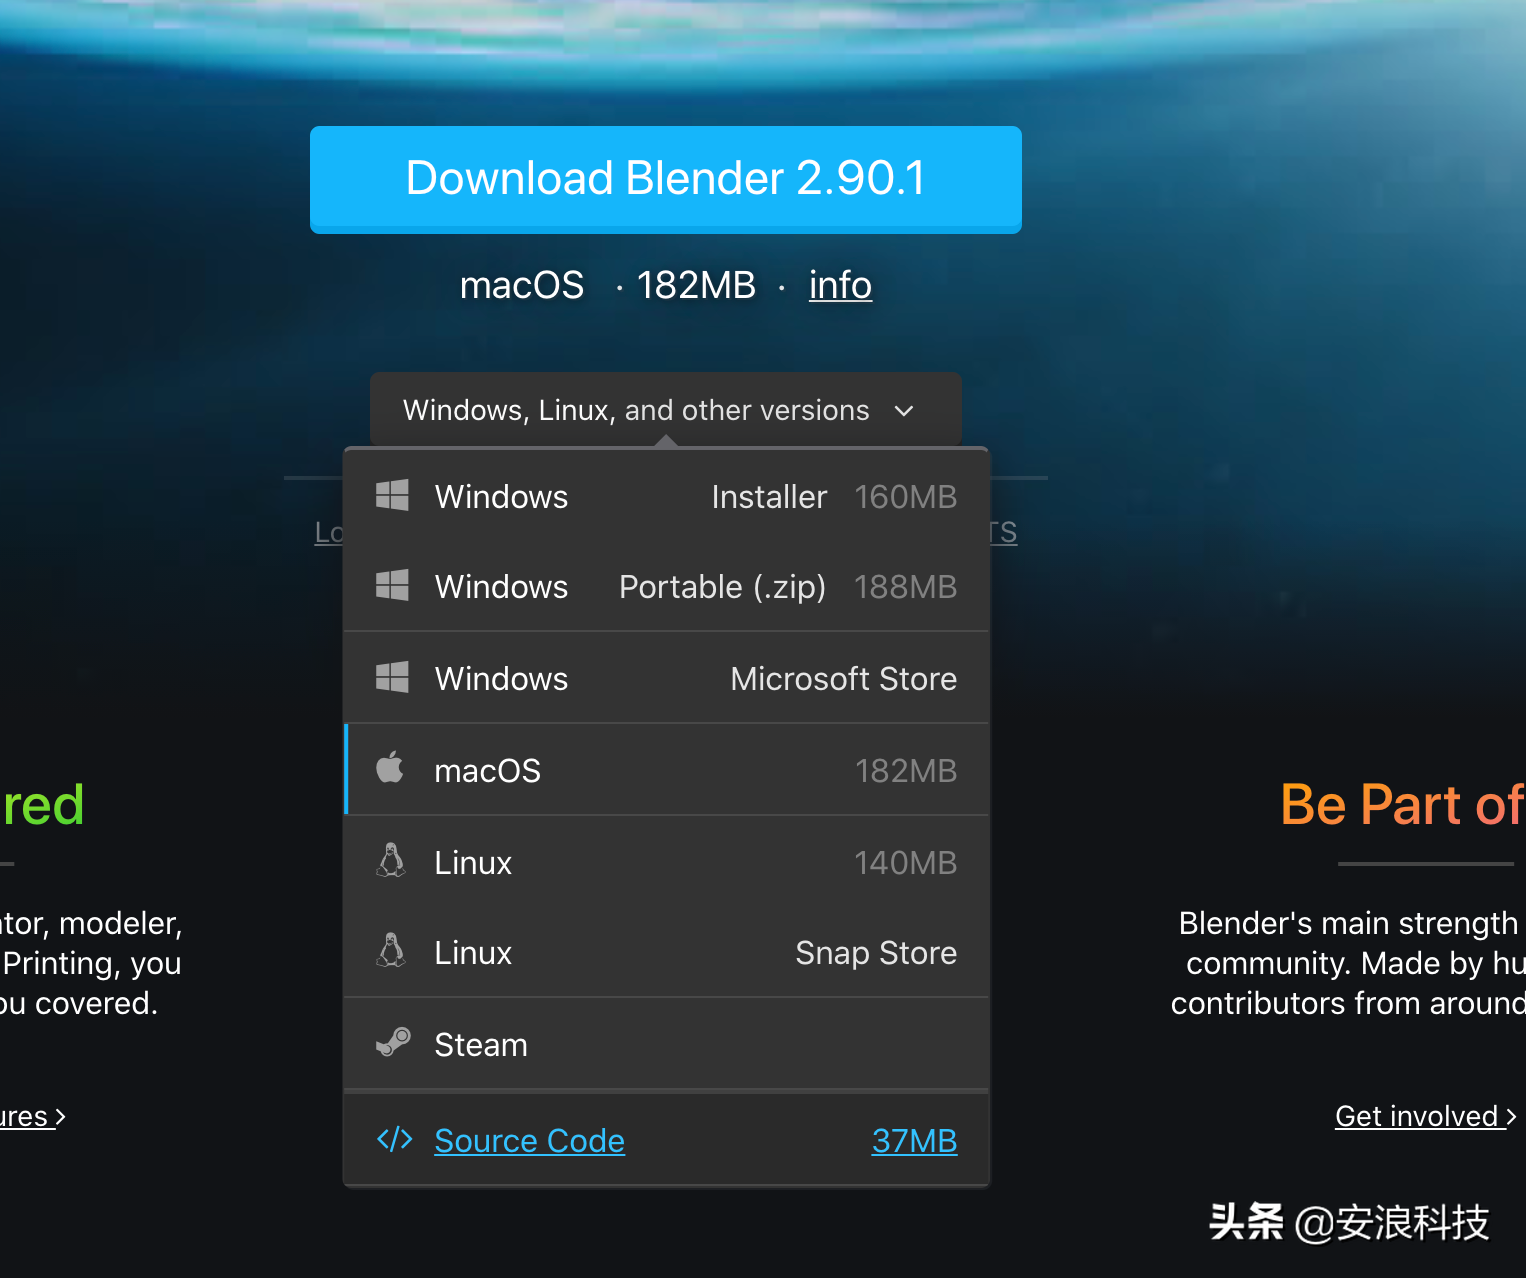Click the '188MB' size of the Portable zip
Viewport: 1526px width, 1278px height.
pos(906,587)
